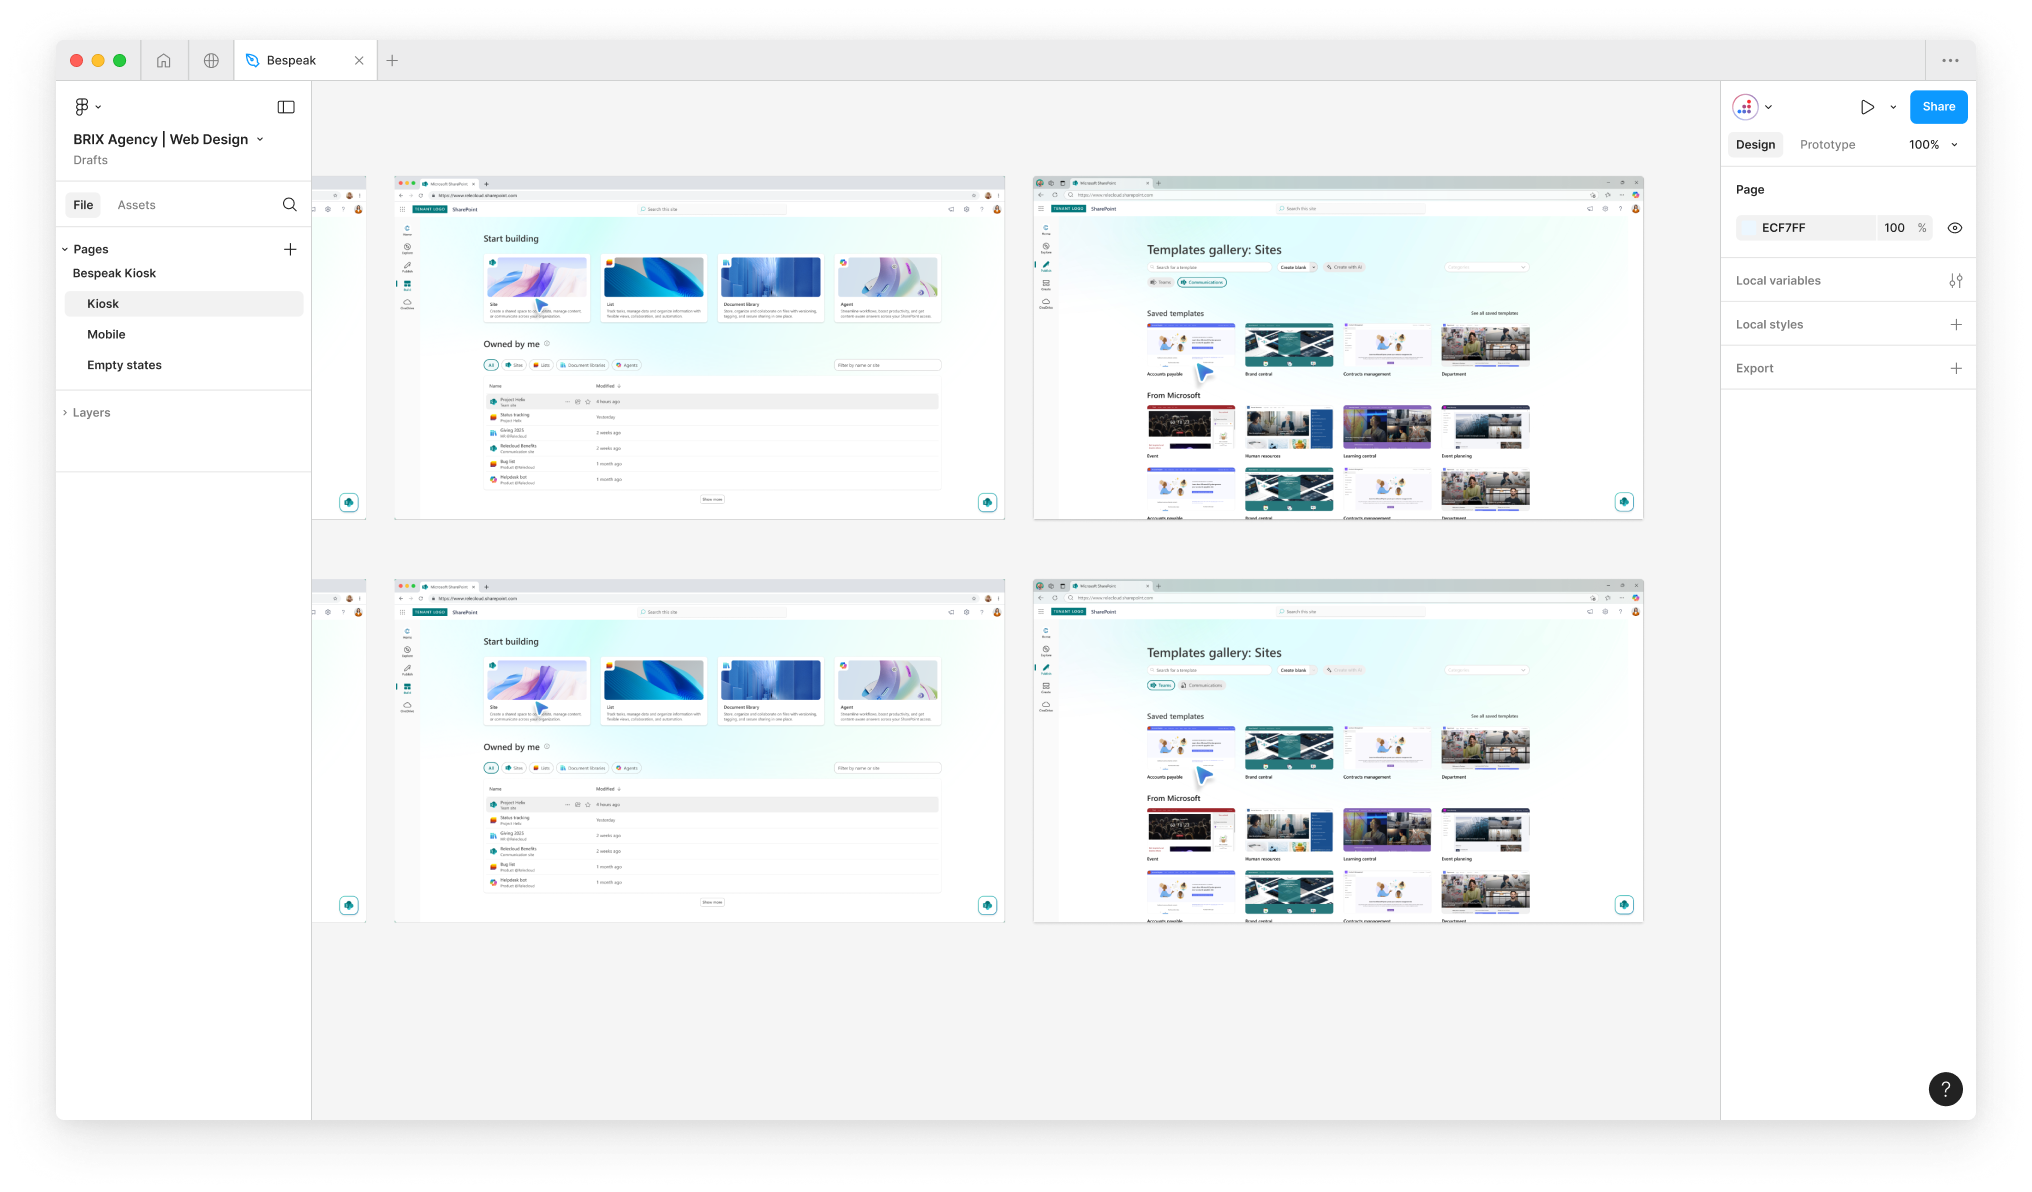Start presentation with the play icon
The height and width of the screenshot is (1192, 2032).
pyautogui.click(x=1866, y=106)
